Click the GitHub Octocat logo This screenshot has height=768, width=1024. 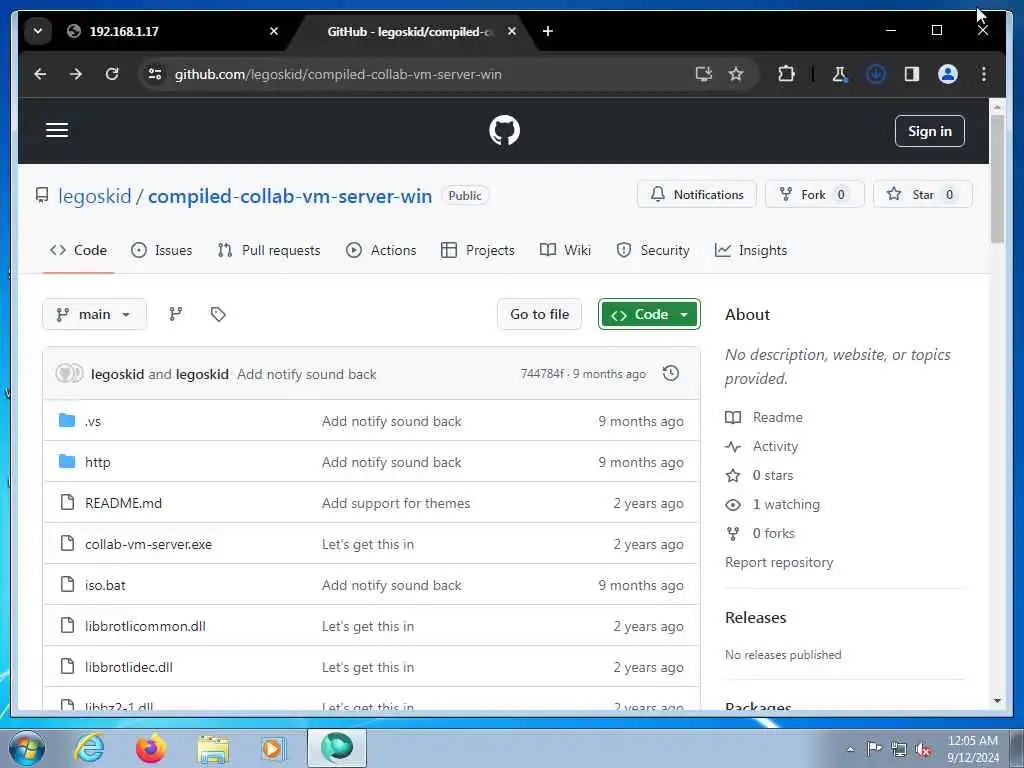504,131
